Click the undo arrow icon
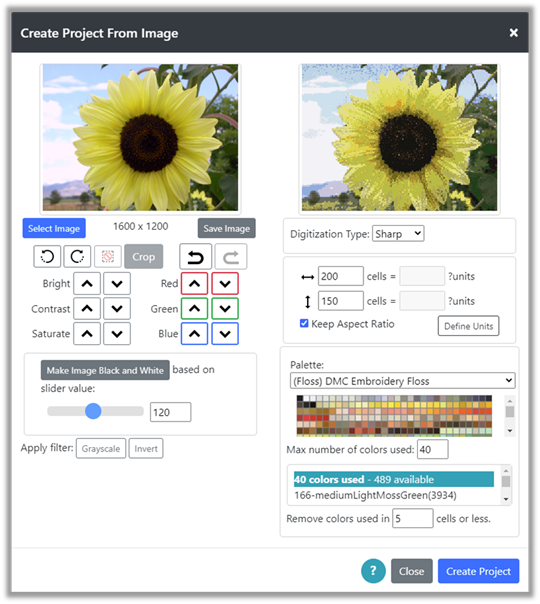 pos(195,257)
